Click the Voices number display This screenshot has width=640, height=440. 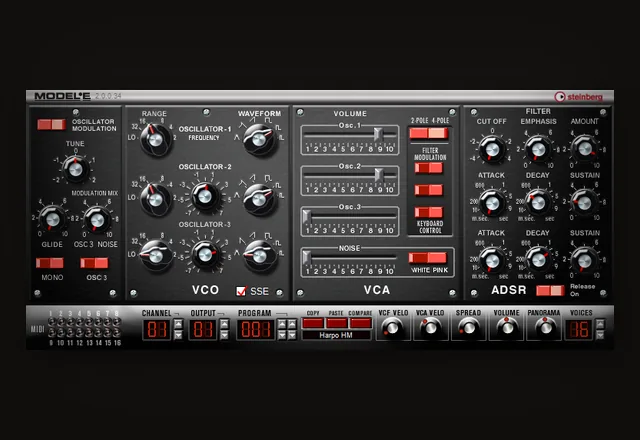pyautogui.click(x=579, y=329)
